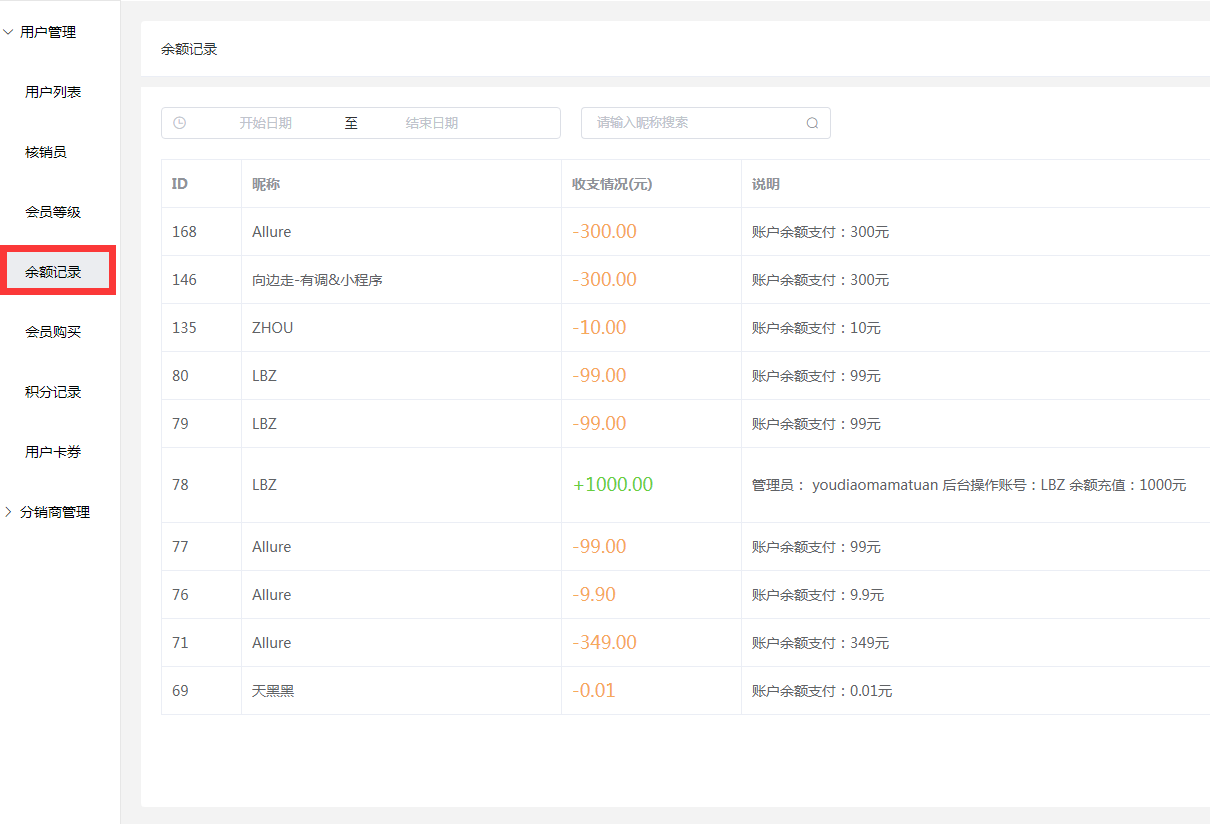Image resolution: width=1210 pixels, height=824 pixels.
Task: Click 账户余额支付：9.9元 description
Action: (x=818, y=595)
